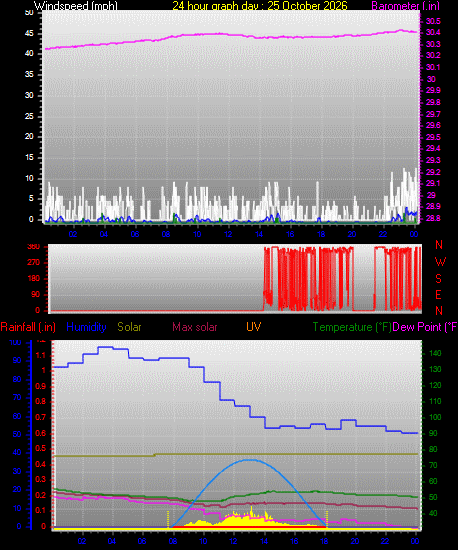This screenshot has height=550, width=458.
Task: Click the 110 temperature axis value
Action: pos(435,402)
